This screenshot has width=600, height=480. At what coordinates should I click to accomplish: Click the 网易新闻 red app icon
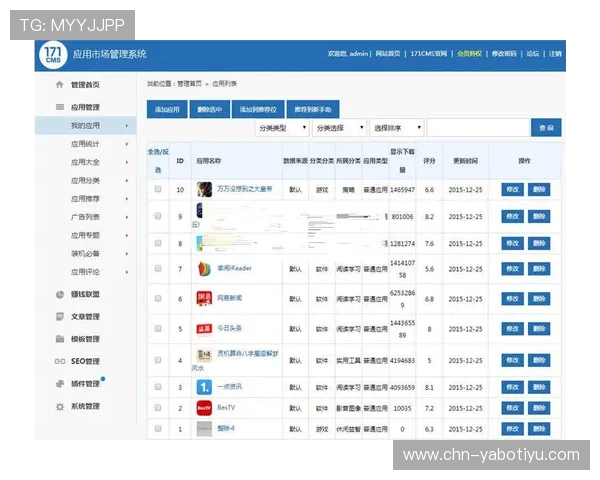click(204, 299)
